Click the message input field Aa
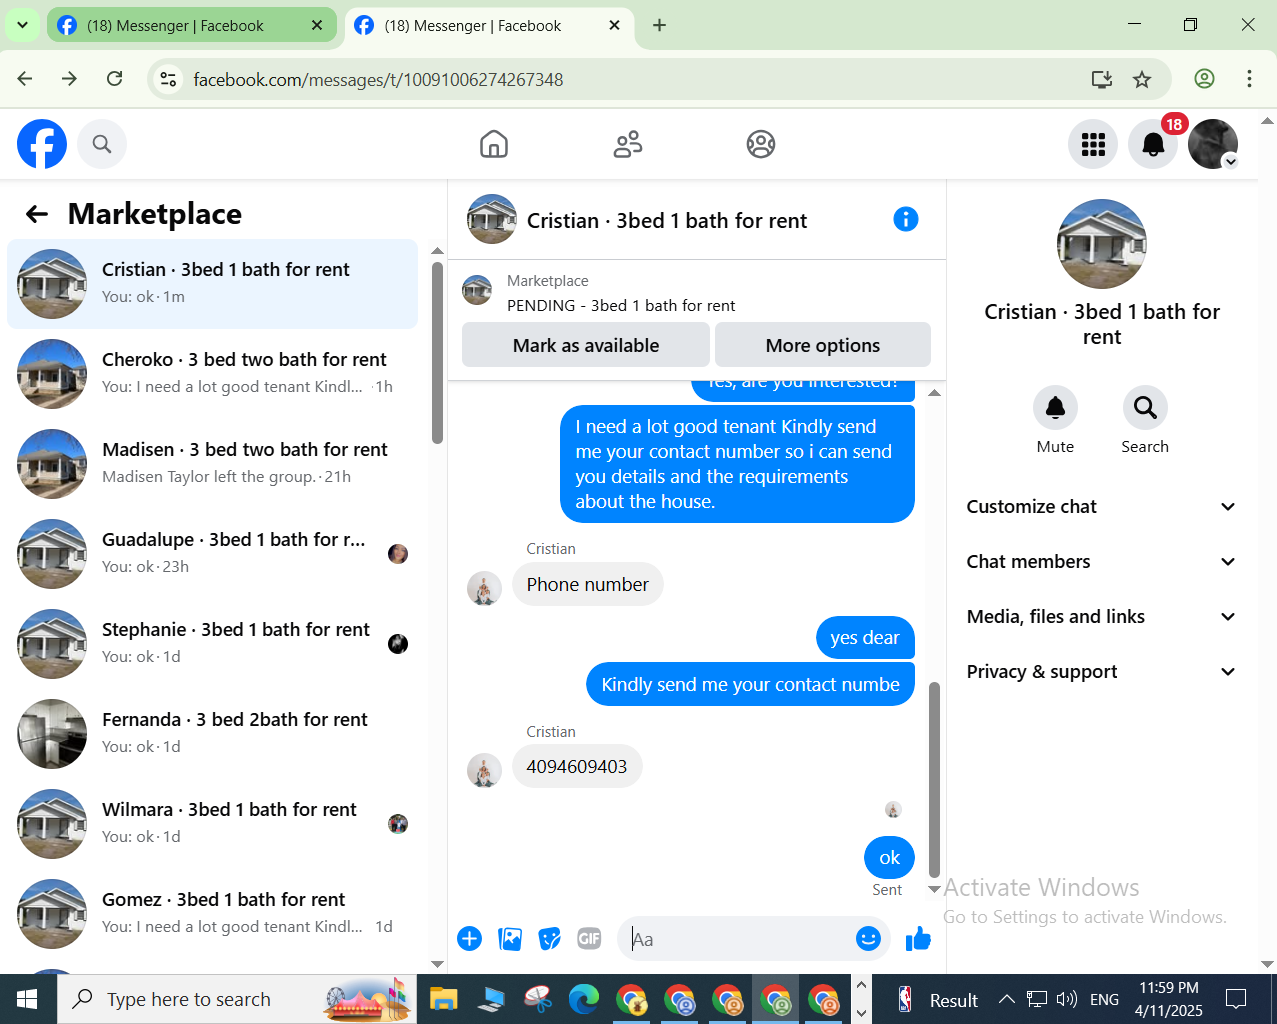The image size is (1277, 1024). pos(738,939)
